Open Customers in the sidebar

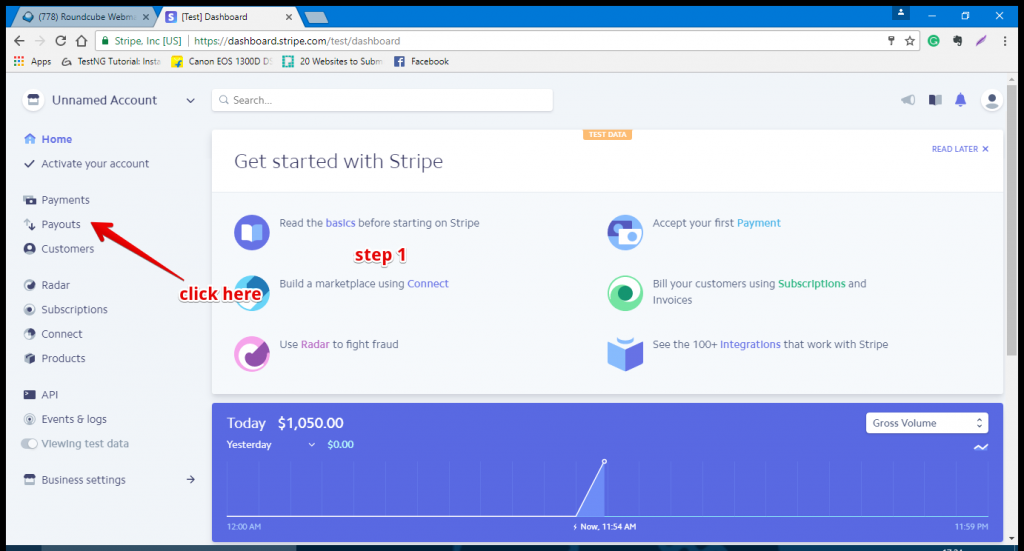59,249
